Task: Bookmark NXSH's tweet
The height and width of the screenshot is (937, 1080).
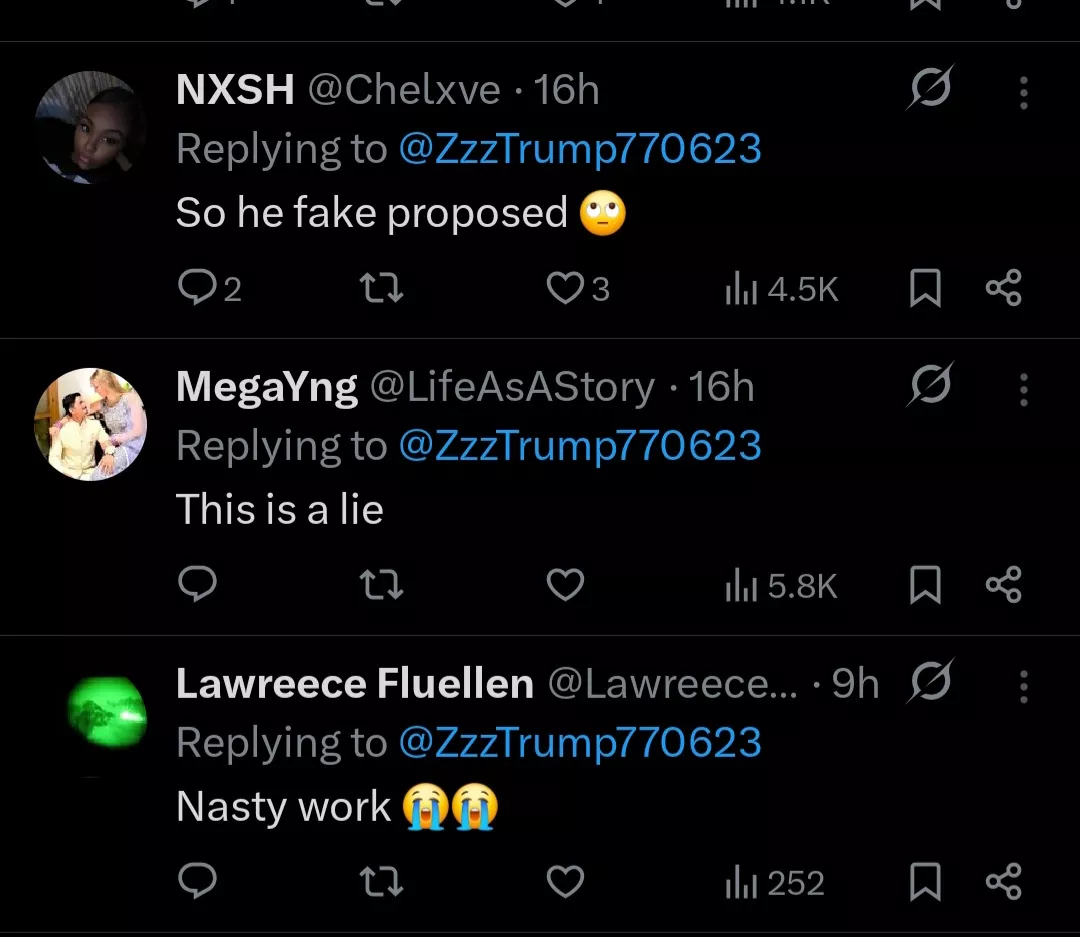Action: [925, 288]
